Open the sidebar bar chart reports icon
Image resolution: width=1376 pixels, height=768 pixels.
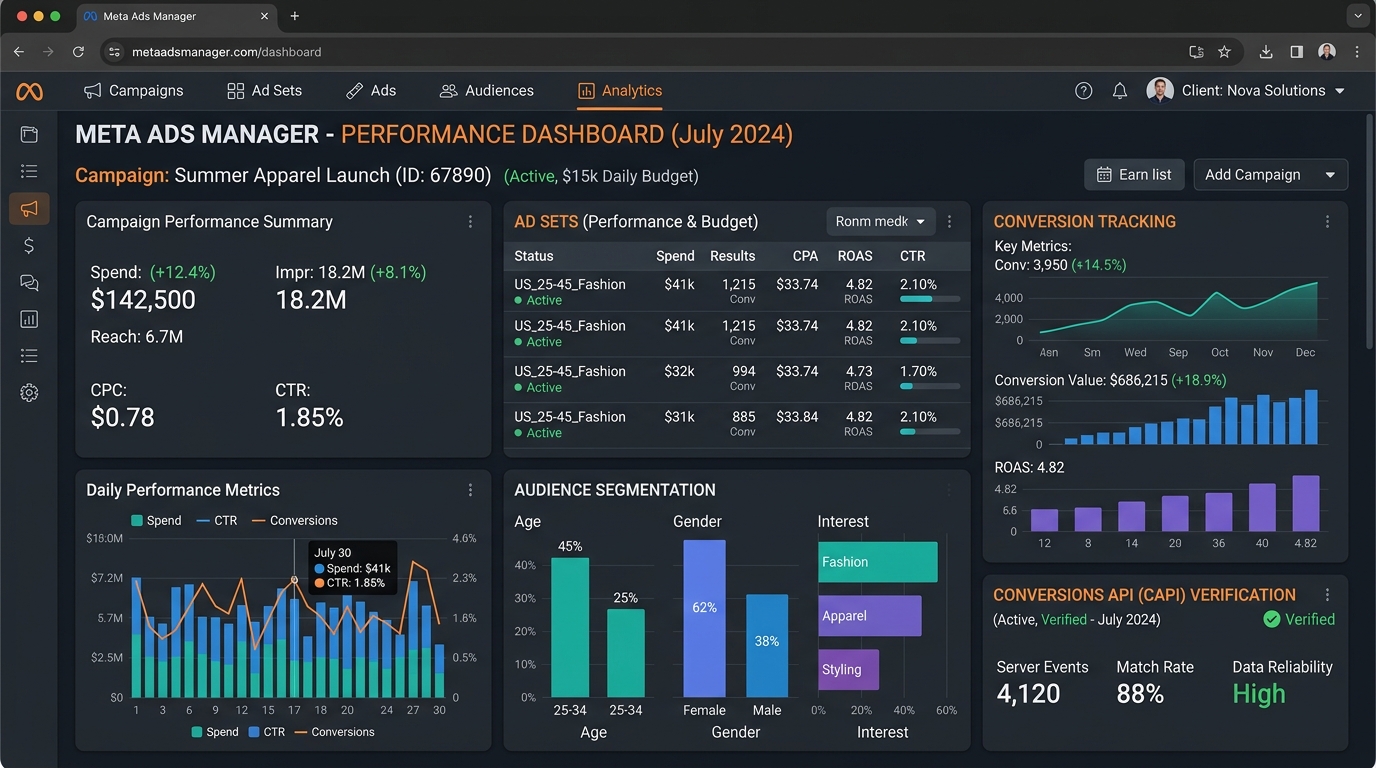(29, 320)
